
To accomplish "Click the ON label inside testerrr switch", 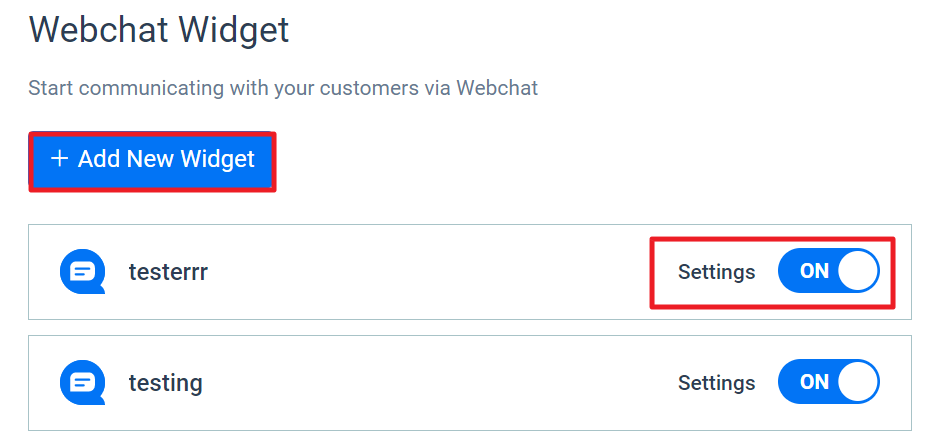I will [814, 271].
